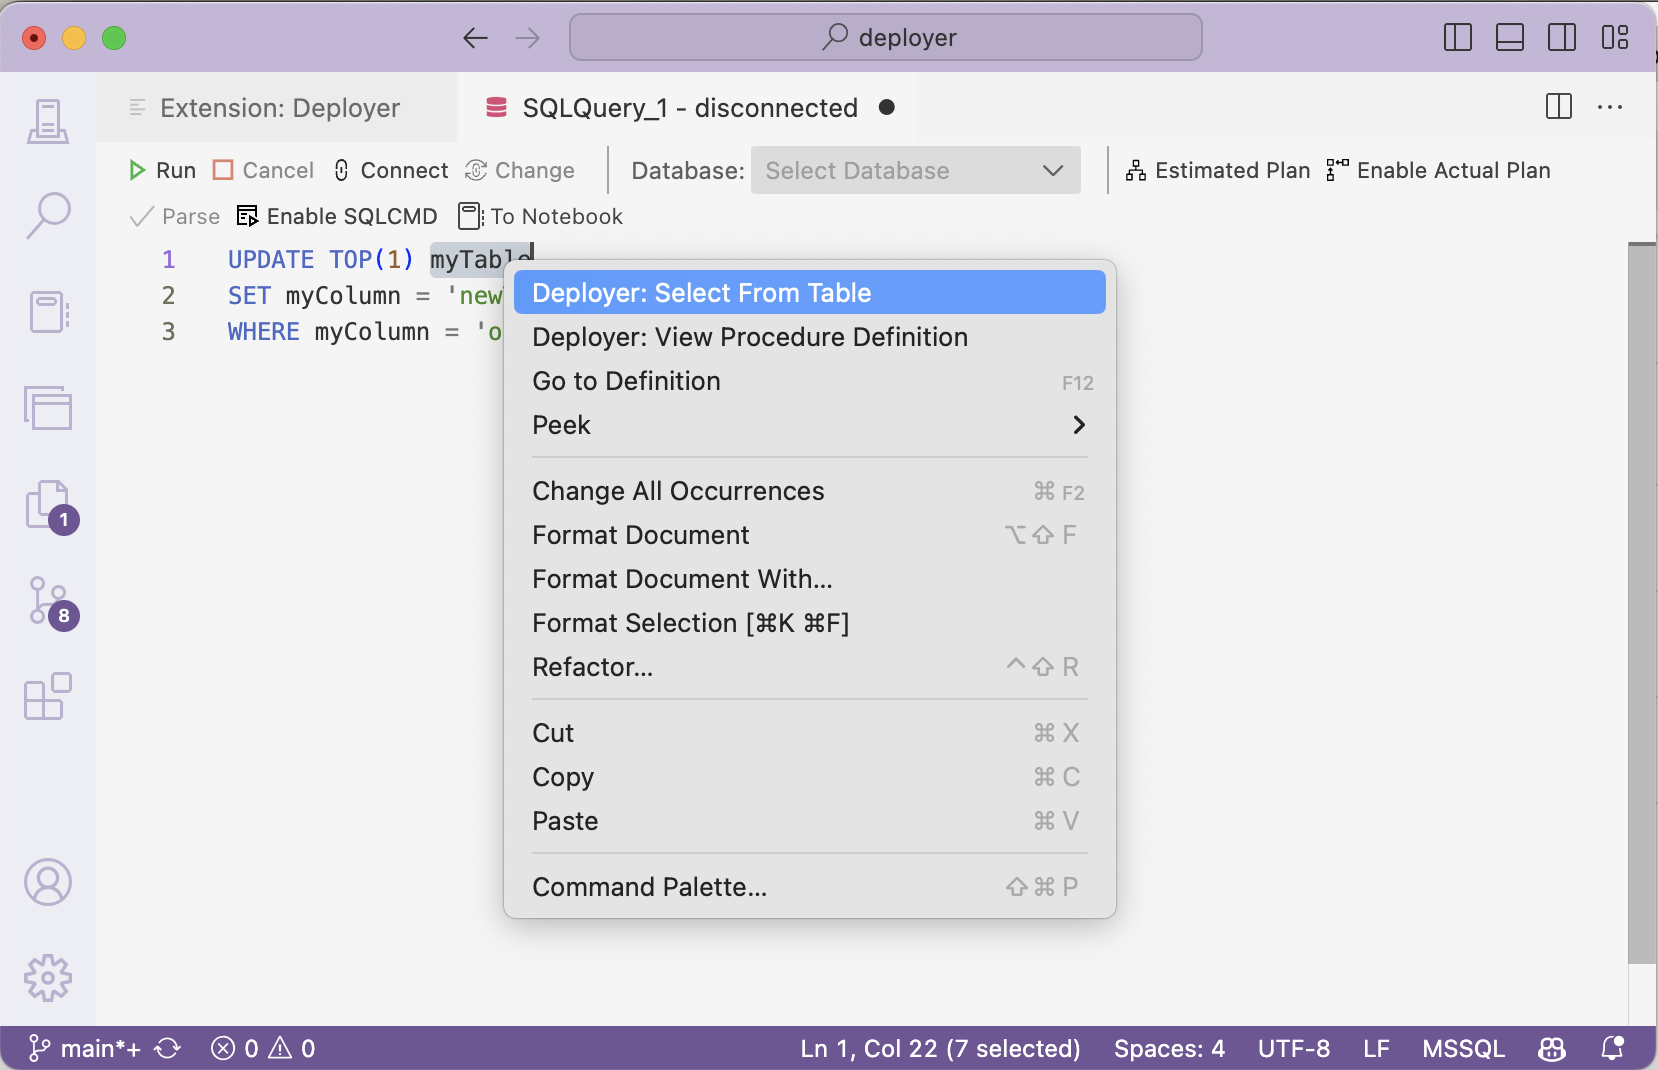Click the deployer search box in title bar
The height and width of the screenshot is (1070, 1658).
[x=886, y=38]
